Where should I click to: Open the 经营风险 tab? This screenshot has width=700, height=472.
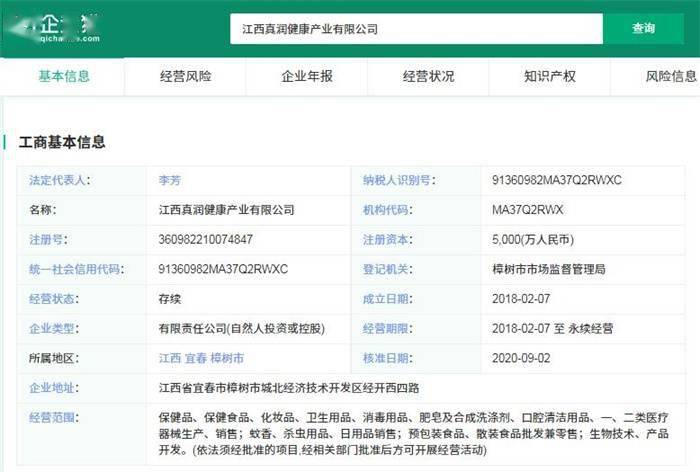point(185,76)
